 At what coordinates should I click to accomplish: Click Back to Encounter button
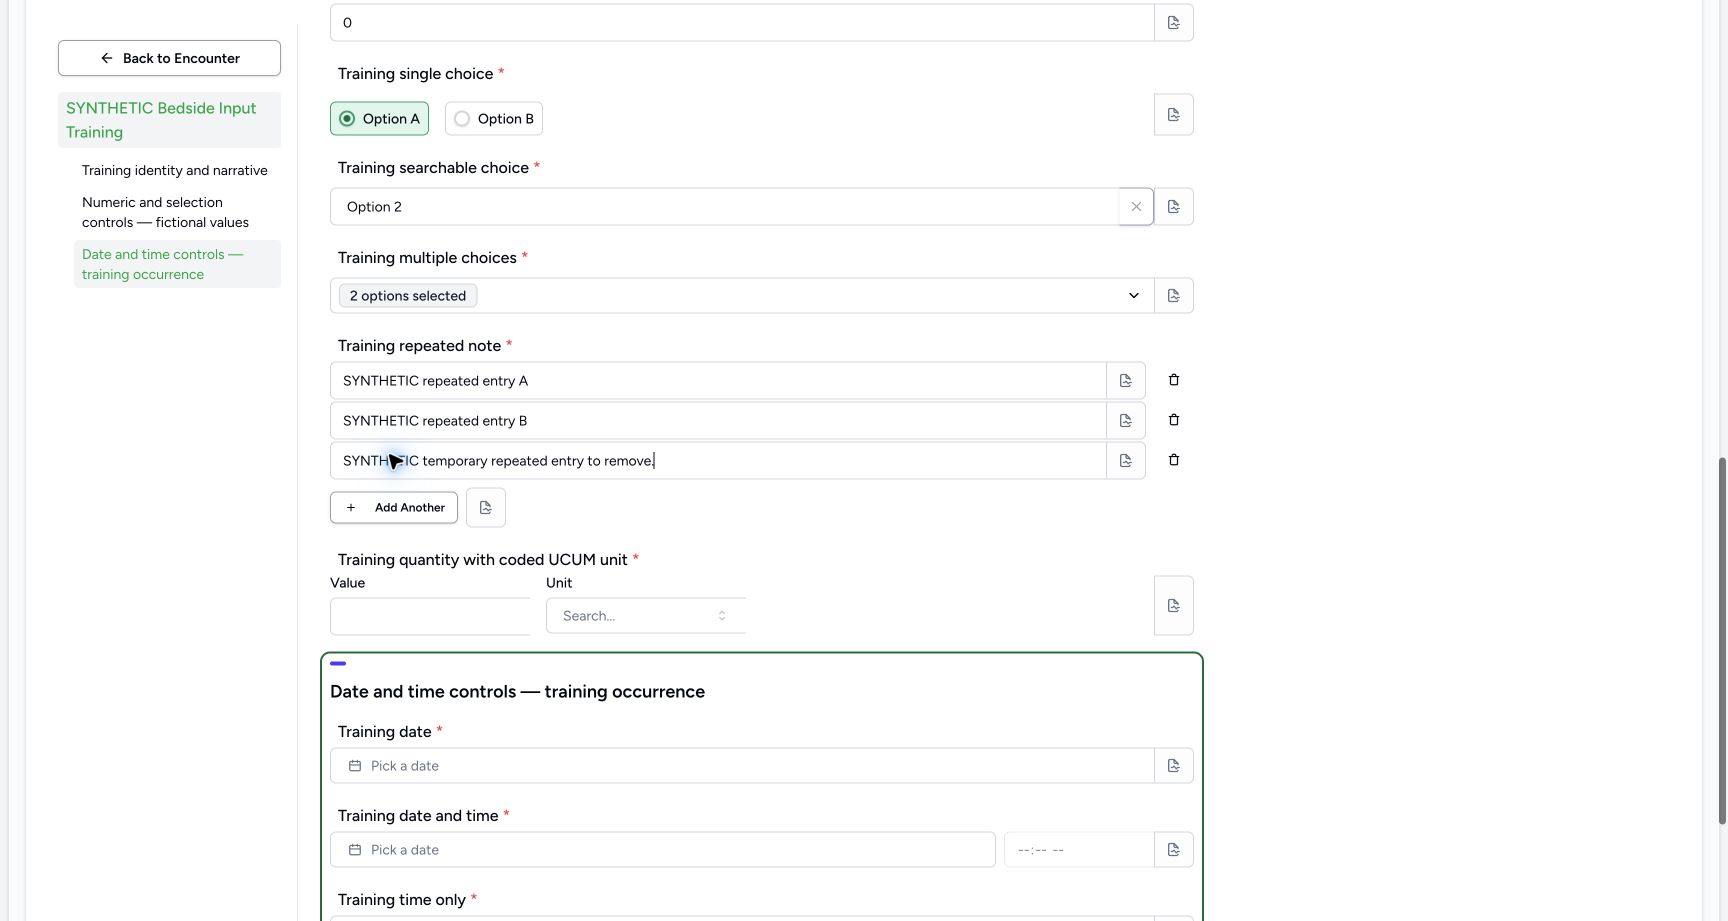pyautogui.click(x=169, y=58)
